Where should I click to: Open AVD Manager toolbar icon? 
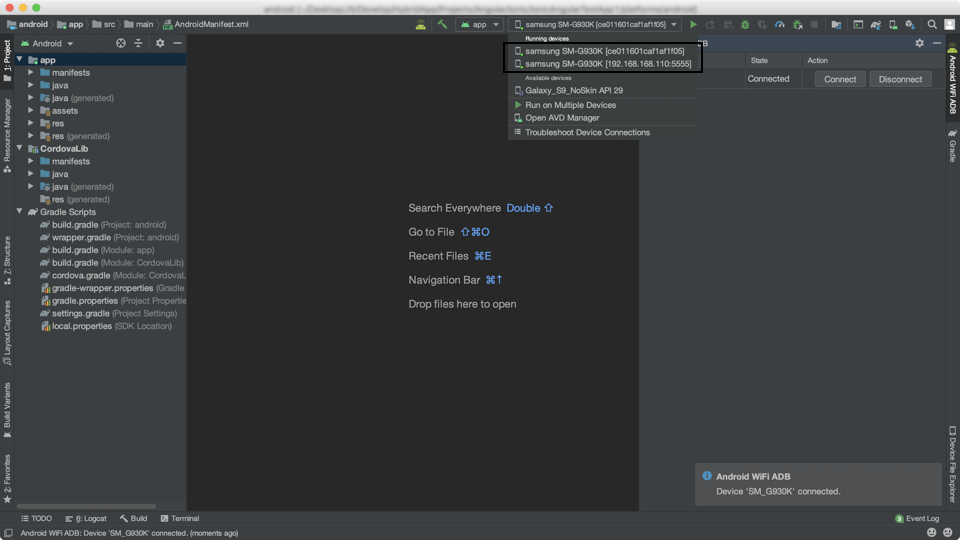(x=893, y=24)
